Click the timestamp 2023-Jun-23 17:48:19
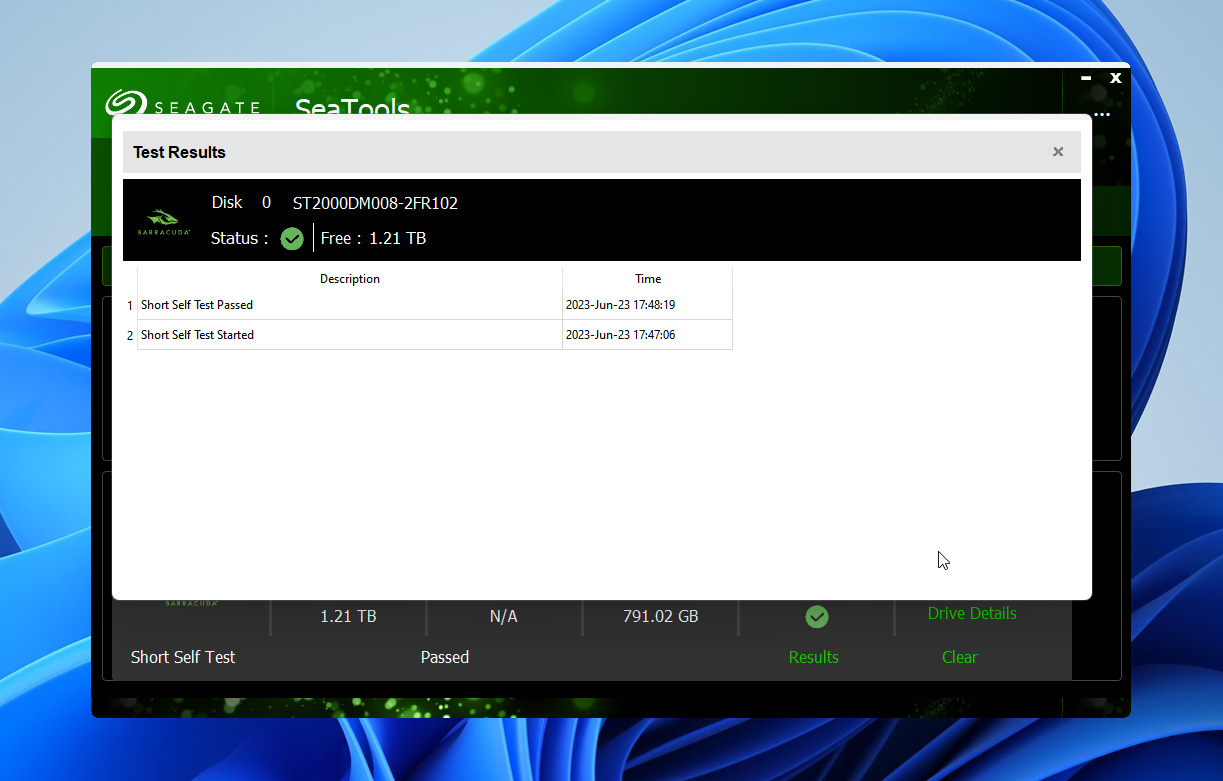This screenshot has height=781, width=1223. point(620,305)
